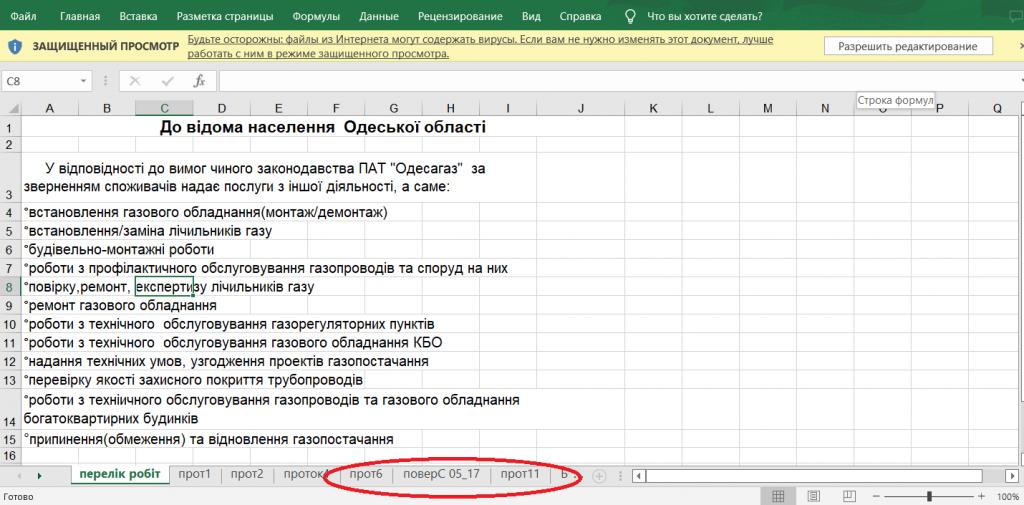Click the zoom in plus icon
This screenshot has height=505, width=1024.
(981, 496)
